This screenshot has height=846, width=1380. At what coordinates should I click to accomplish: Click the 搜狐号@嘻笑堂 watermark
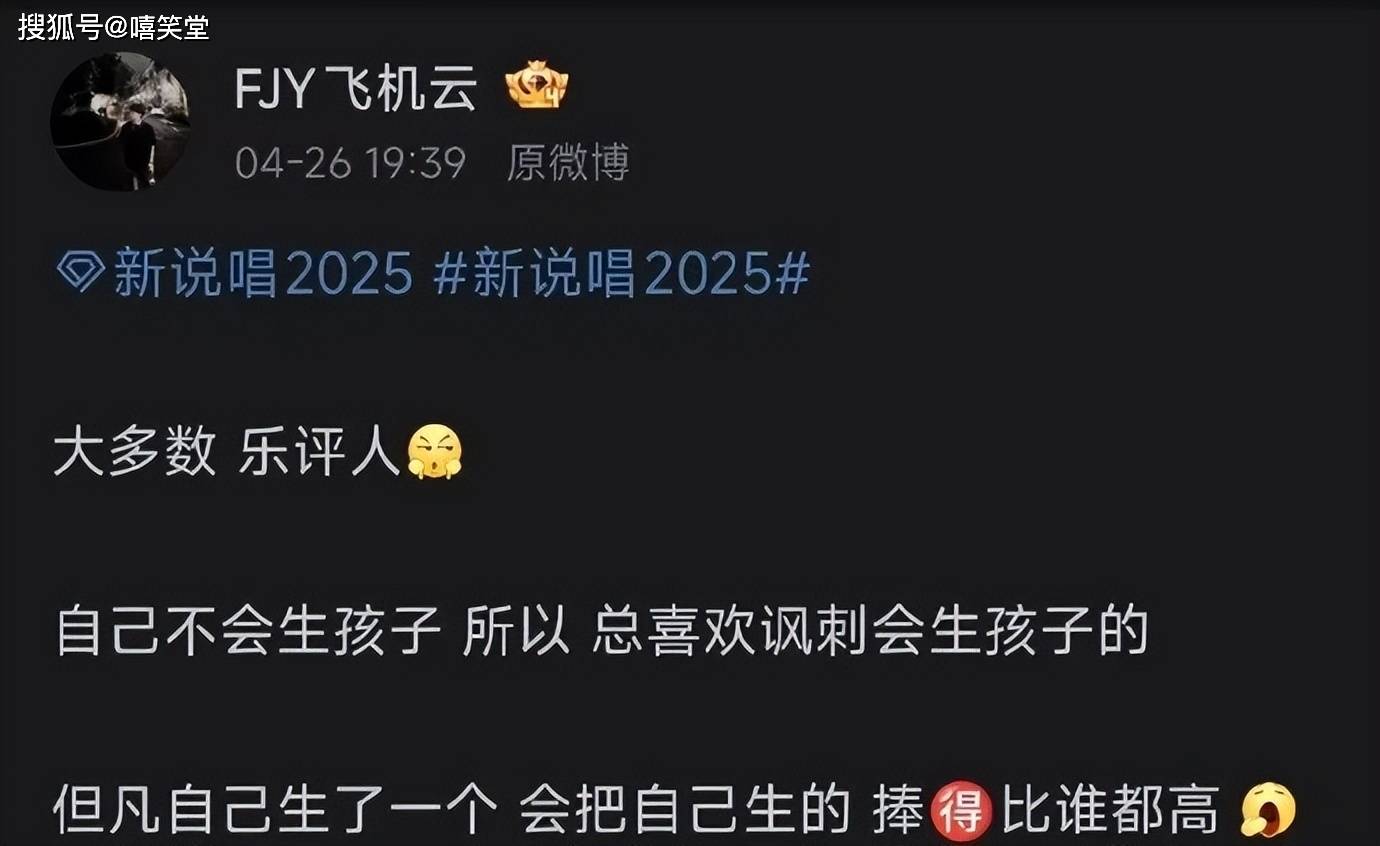coord(113,26)
